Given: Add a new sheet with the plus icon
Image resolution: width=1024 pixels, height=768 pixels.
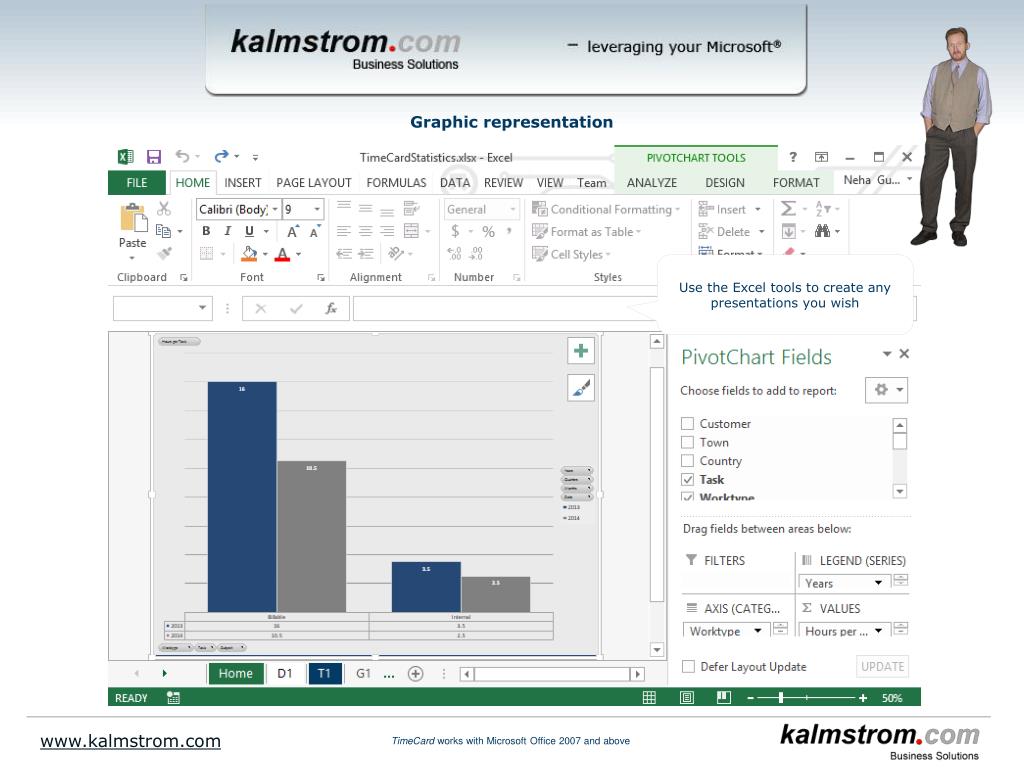Looking at the screenshot, I should (x=415, y=673).
